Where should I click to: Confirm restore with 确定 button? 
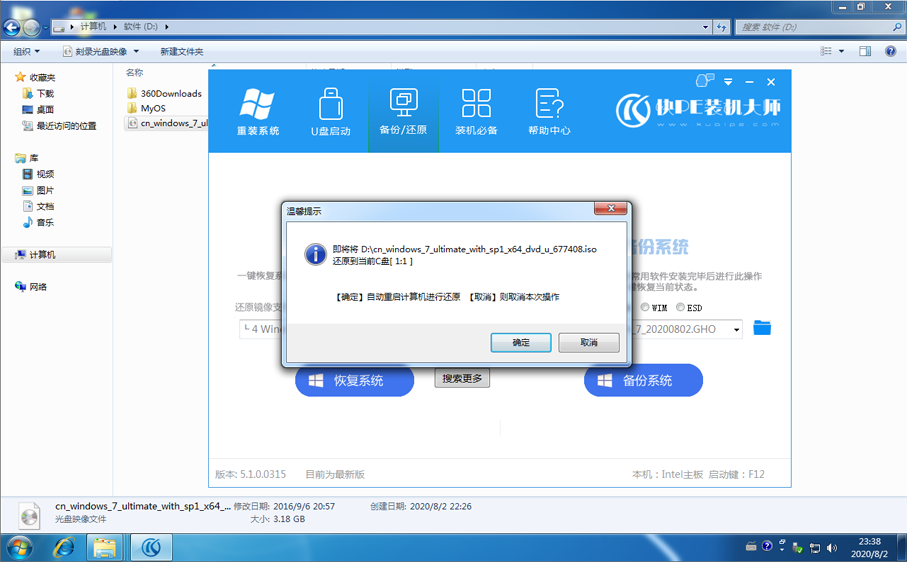[x=521, y=342]
